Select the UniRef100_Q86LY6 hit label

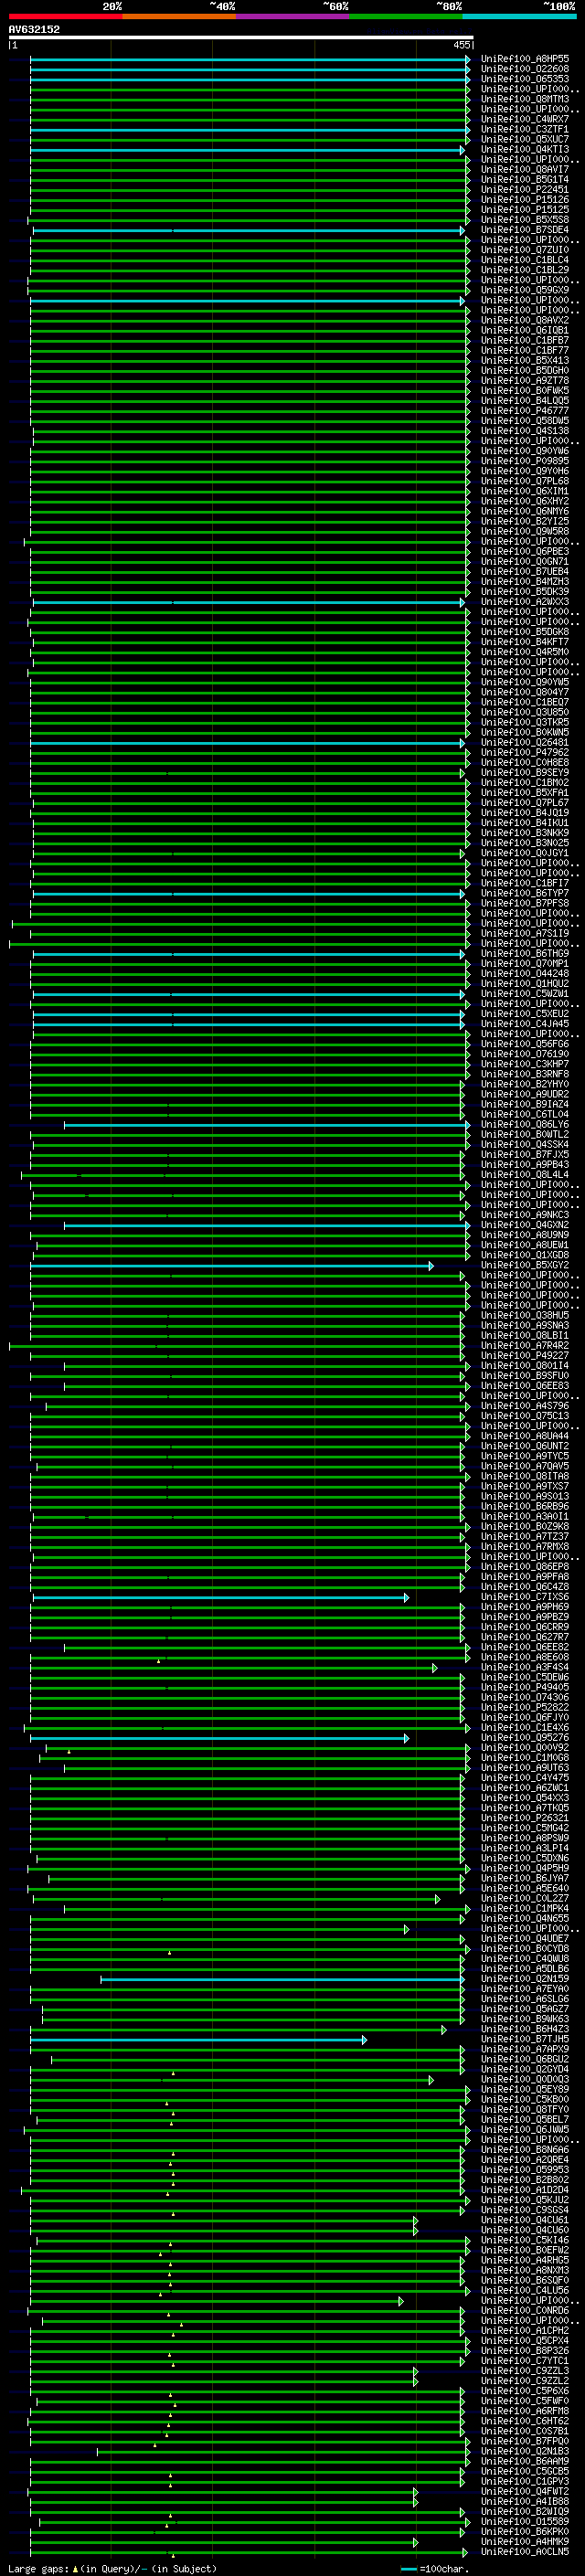click(x=525, y=1124)
